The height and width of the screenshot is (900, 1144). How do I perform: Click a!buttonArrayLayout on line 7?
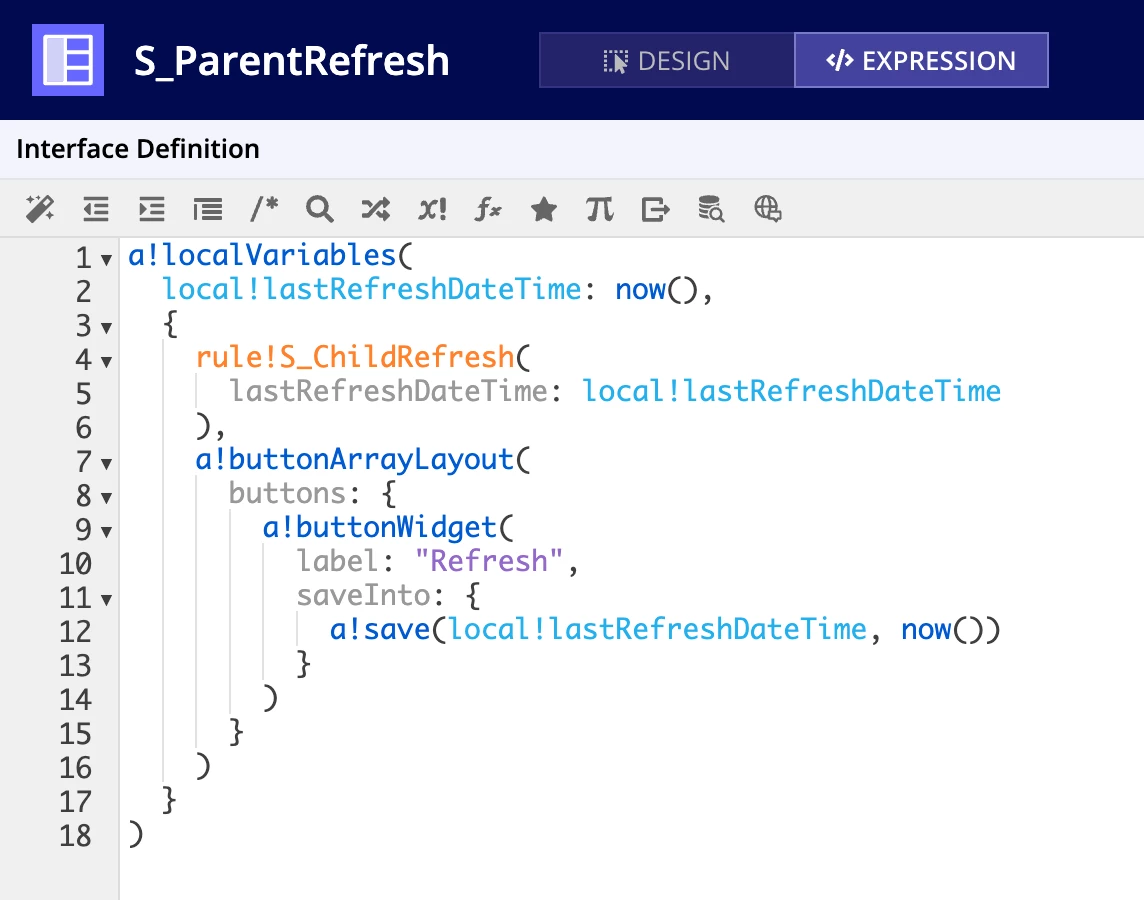[355, 459]
